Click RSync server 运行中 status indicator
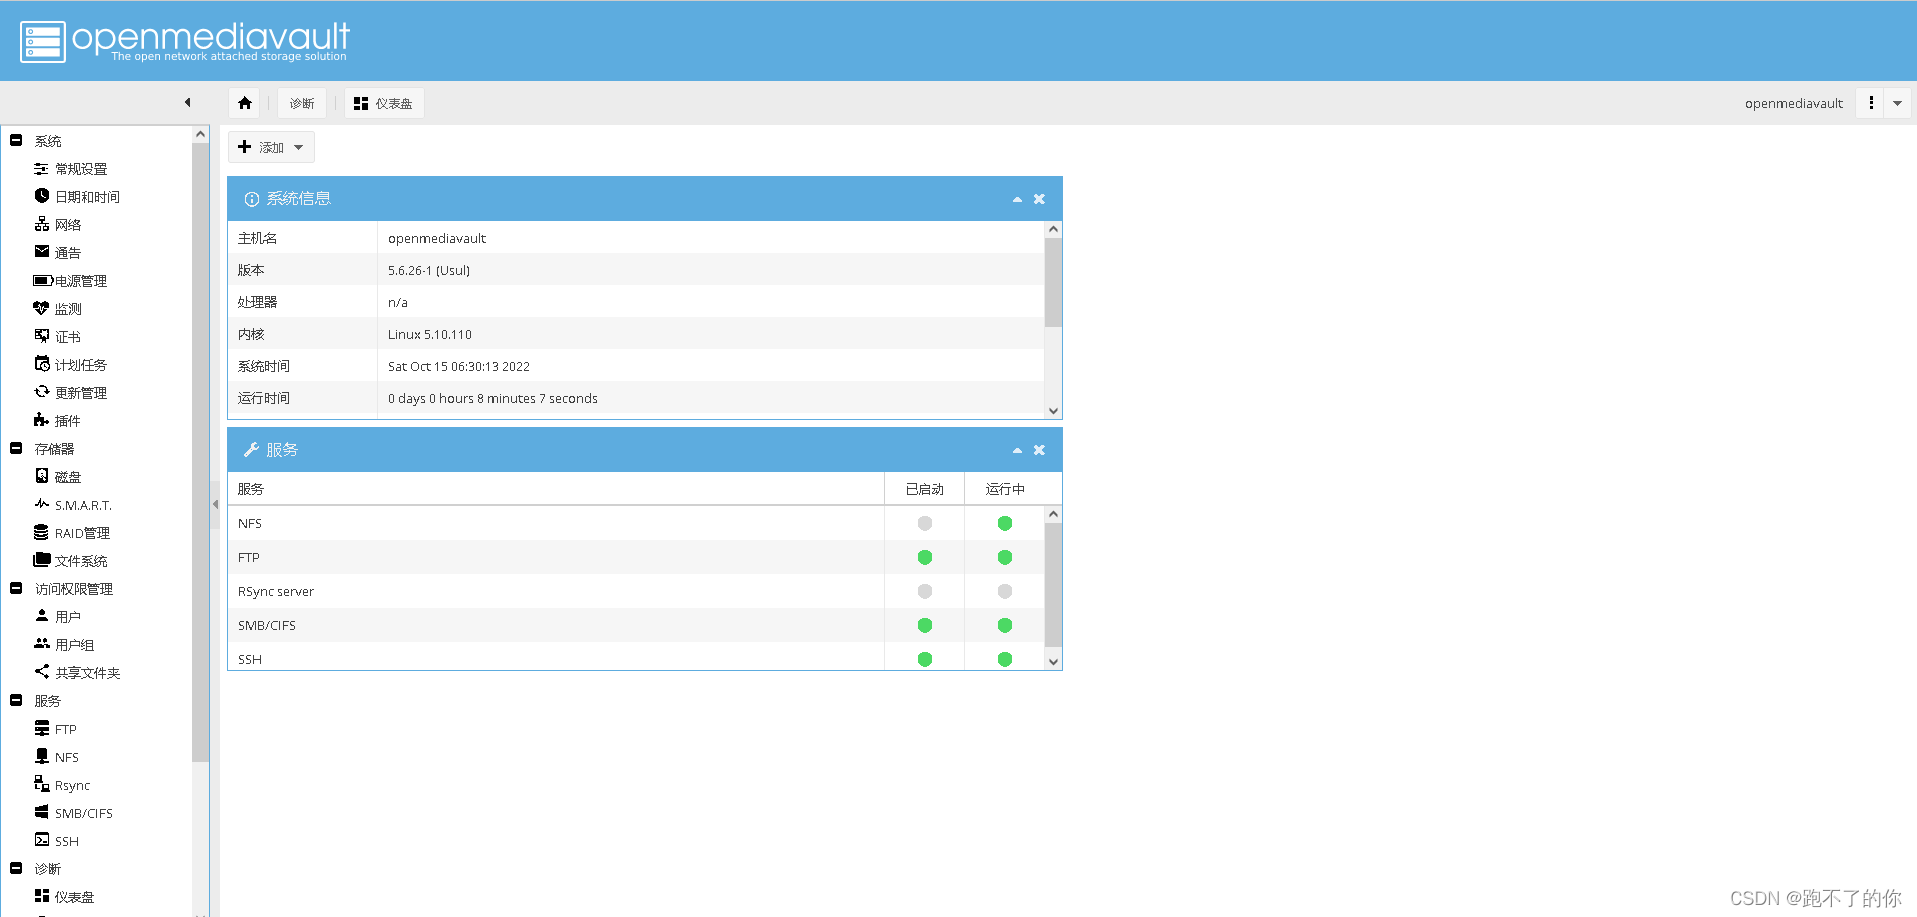1917x917 pixels. [x=1005, y=591]
